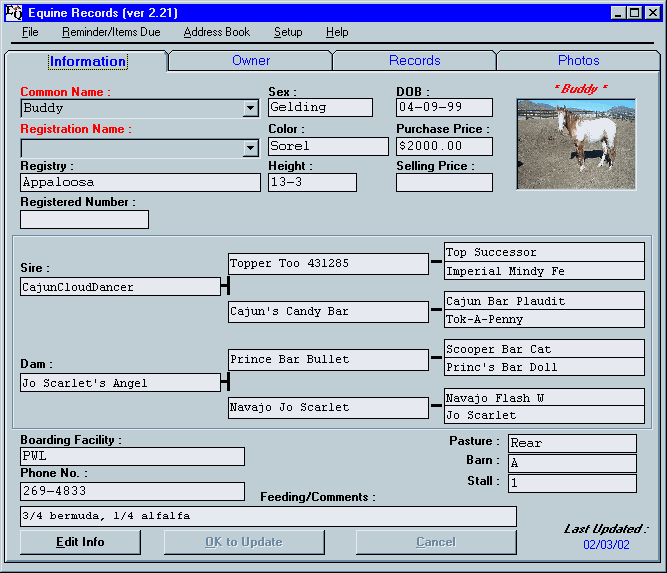Screen dimensions: 667x573
Task: Click the Purchase Price field
Action: point(444,147)
